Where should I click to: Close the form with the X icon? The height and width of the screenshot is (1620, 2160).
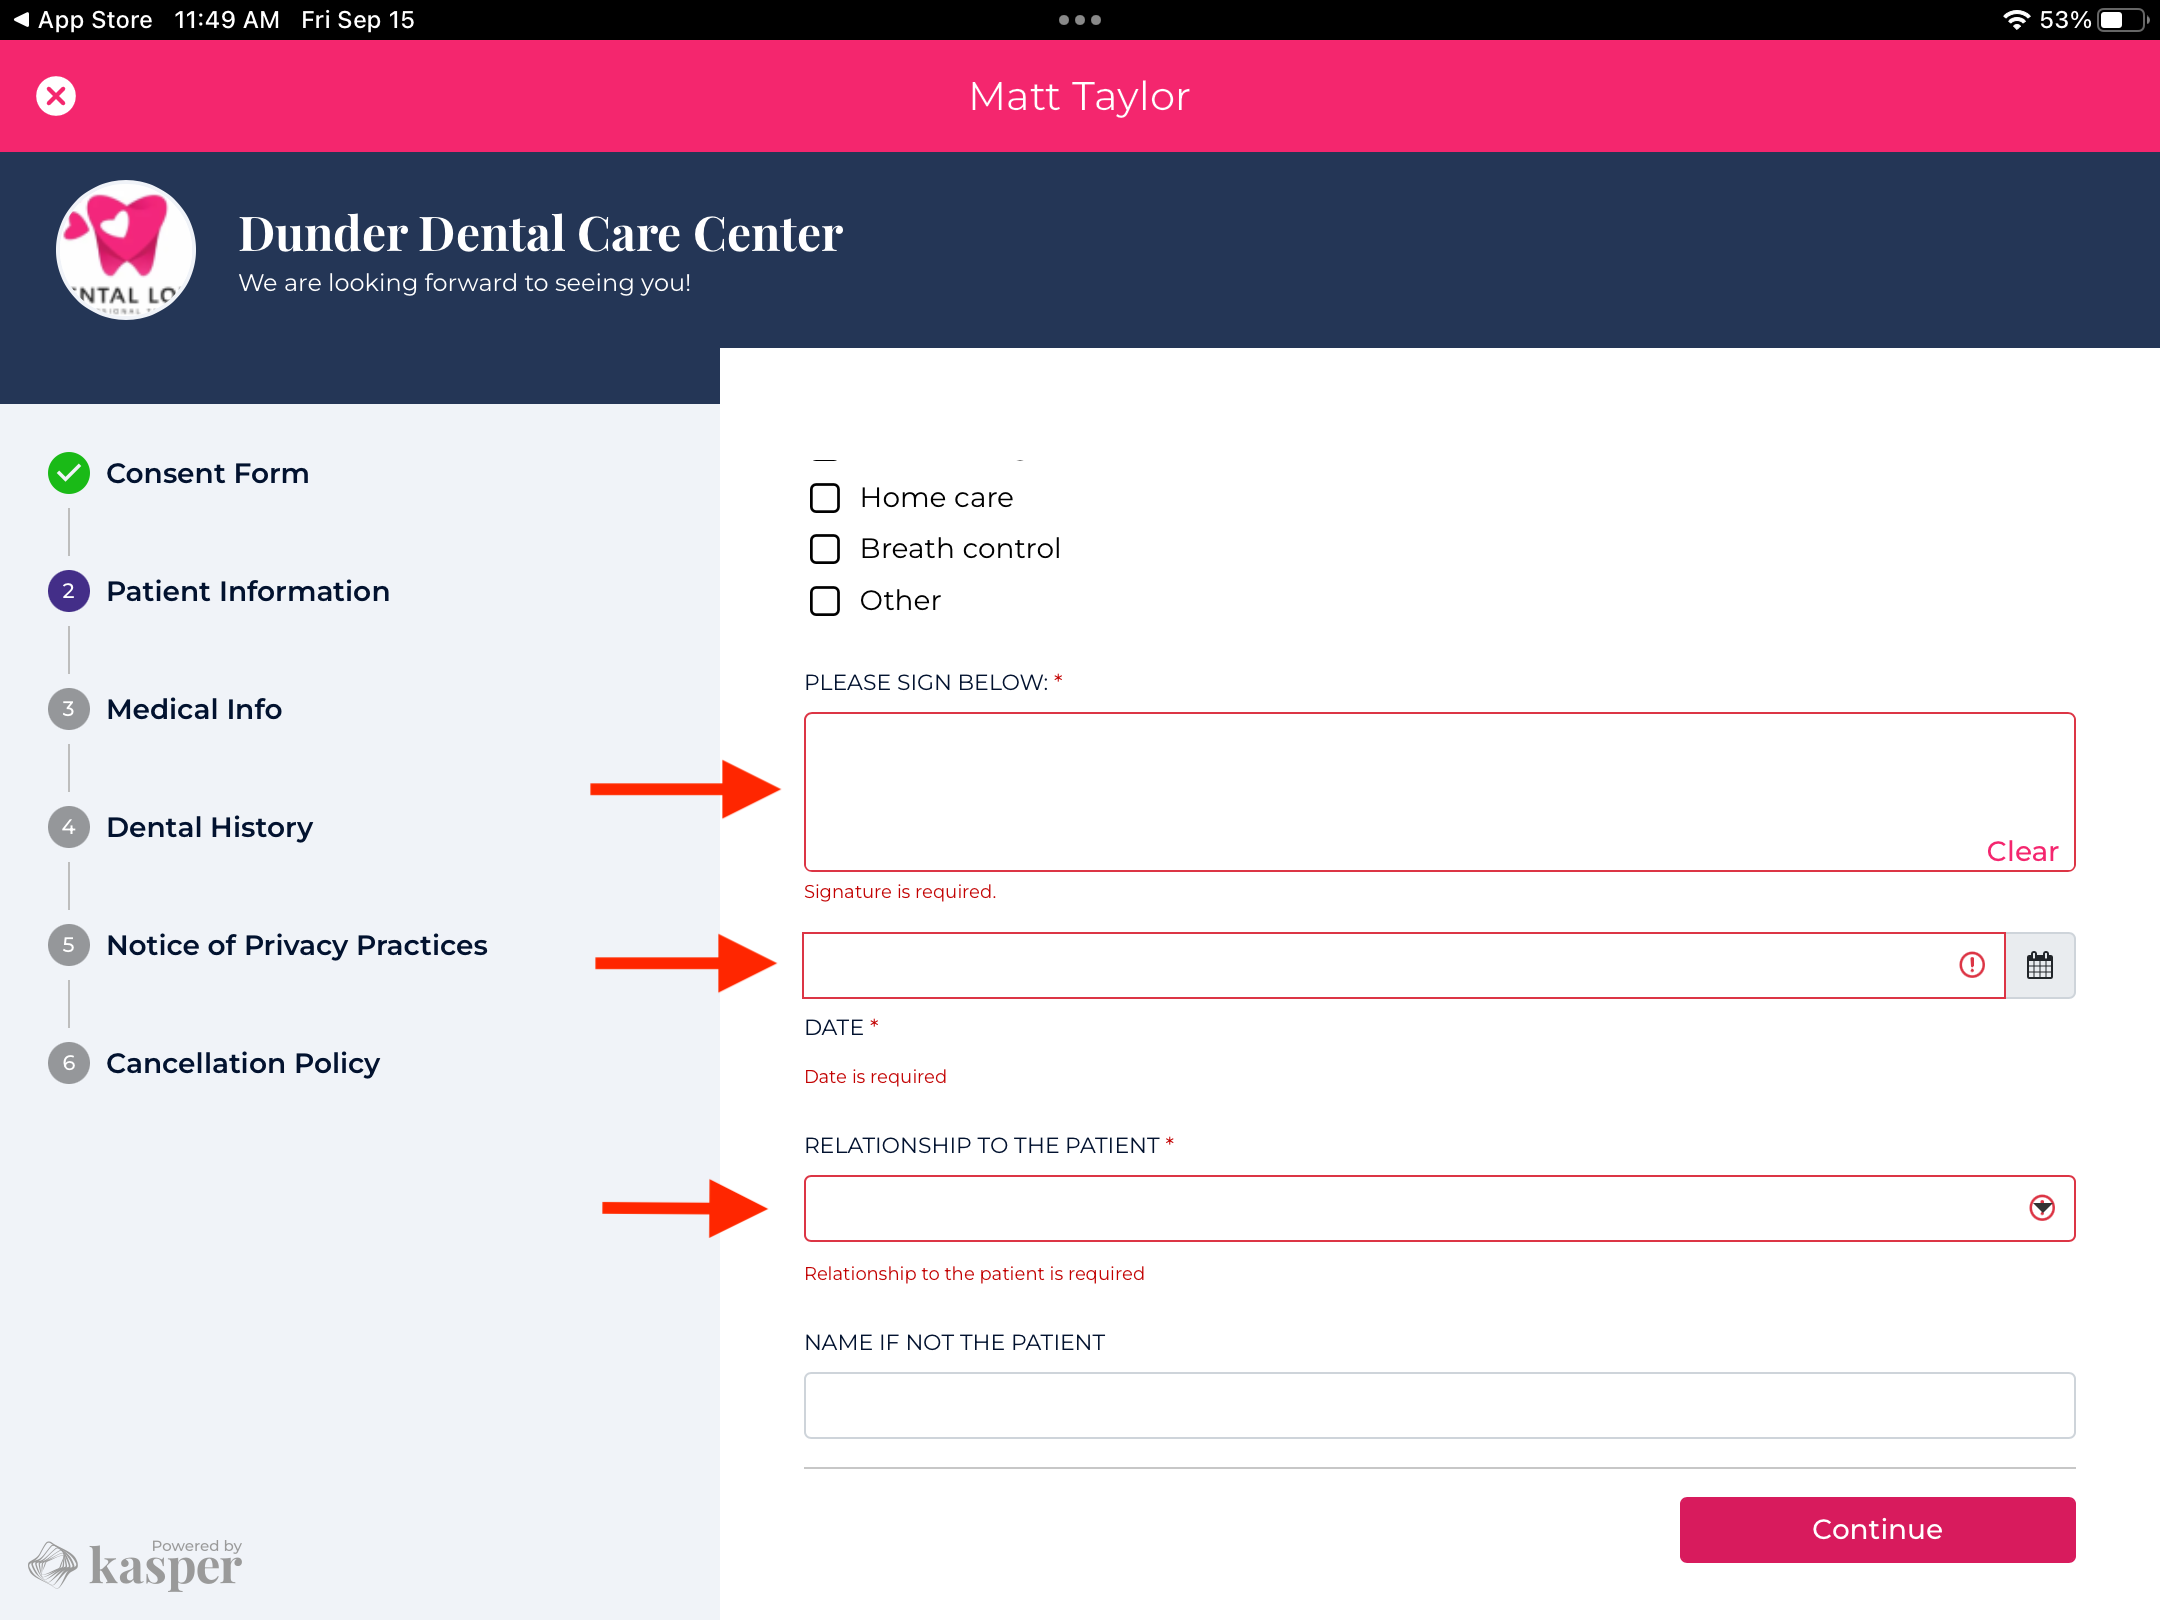pos(56,96)
